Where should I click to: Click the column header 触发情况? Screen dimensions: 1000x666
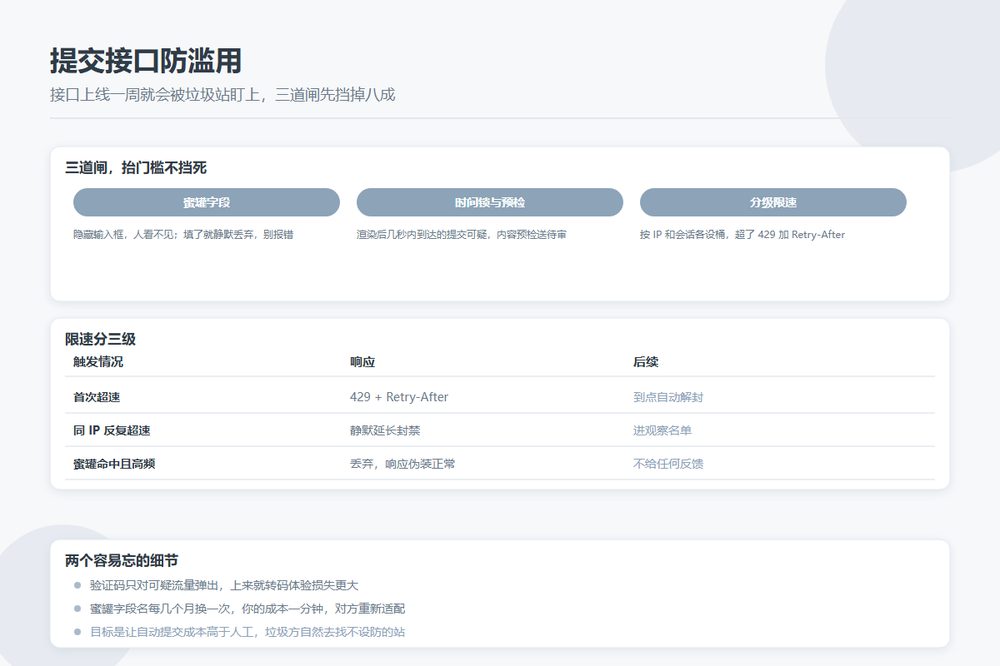pos(98,362)
